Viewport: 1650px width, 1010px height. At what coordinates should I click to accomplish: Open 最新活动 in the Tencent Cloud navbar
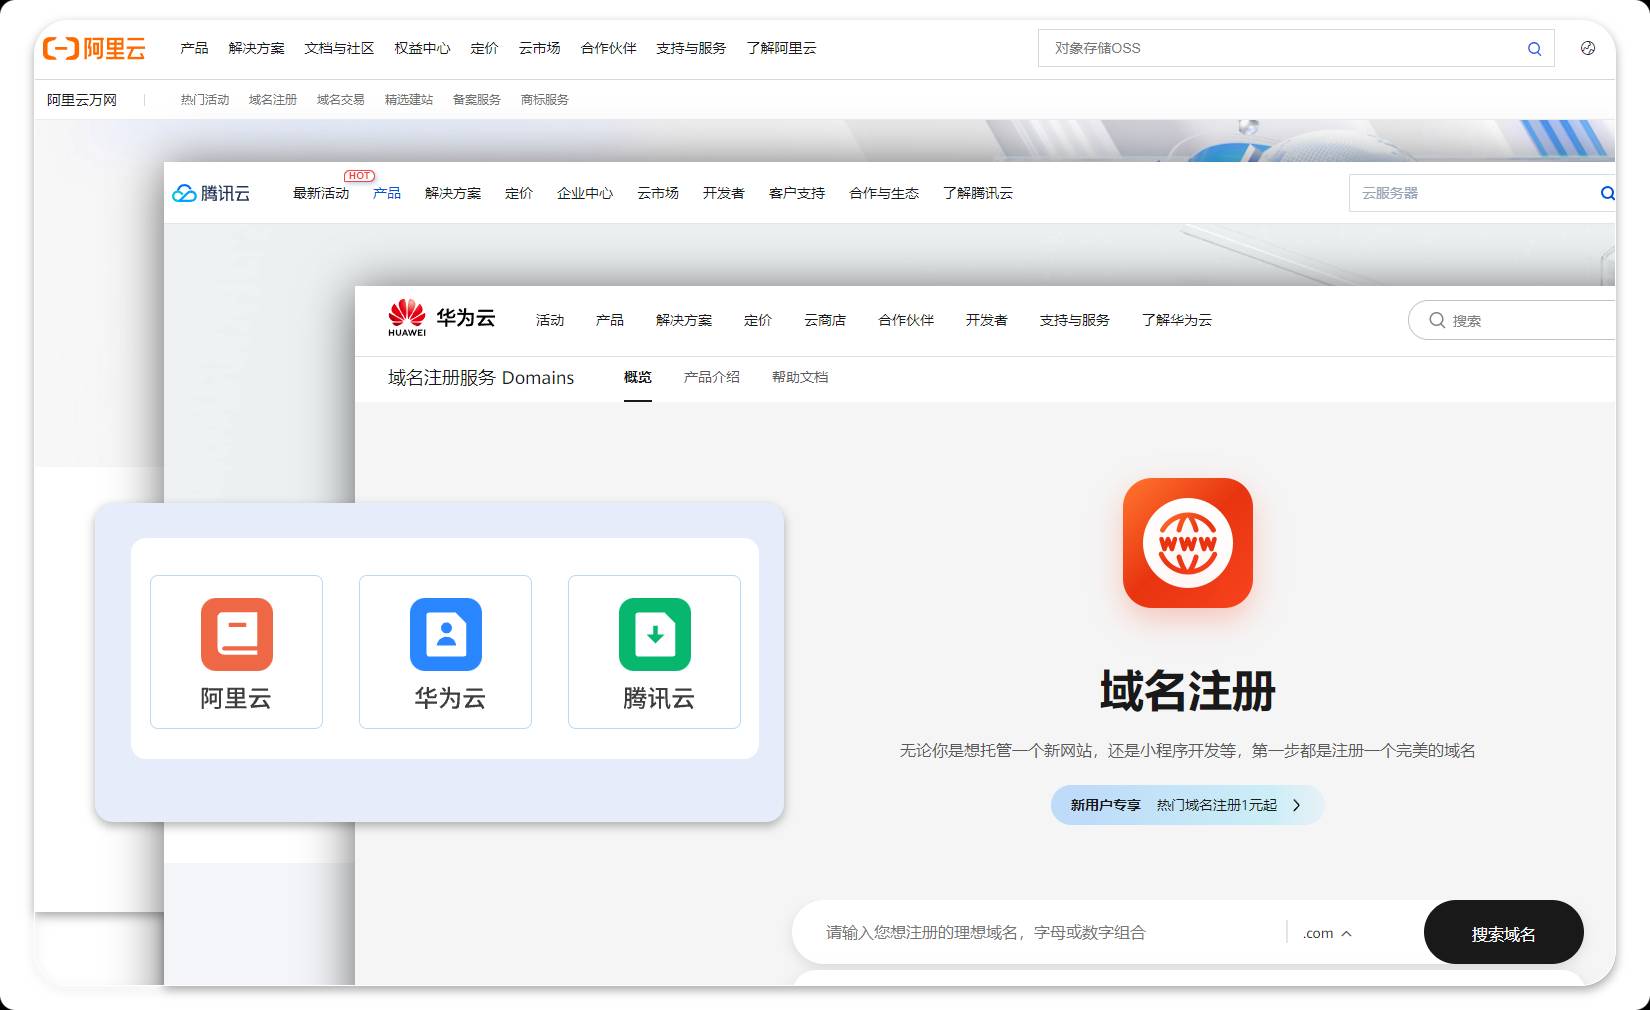[x=321, y=193]
